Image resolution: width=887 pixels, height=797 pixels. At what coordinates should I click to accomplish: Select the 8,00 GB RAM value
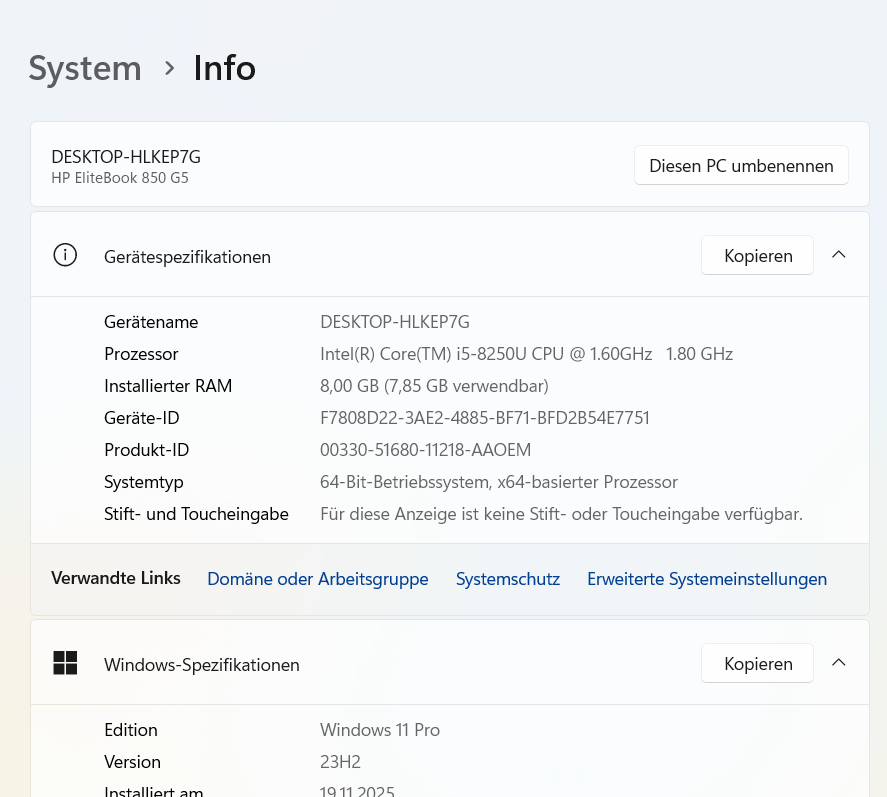coord(434,386)
